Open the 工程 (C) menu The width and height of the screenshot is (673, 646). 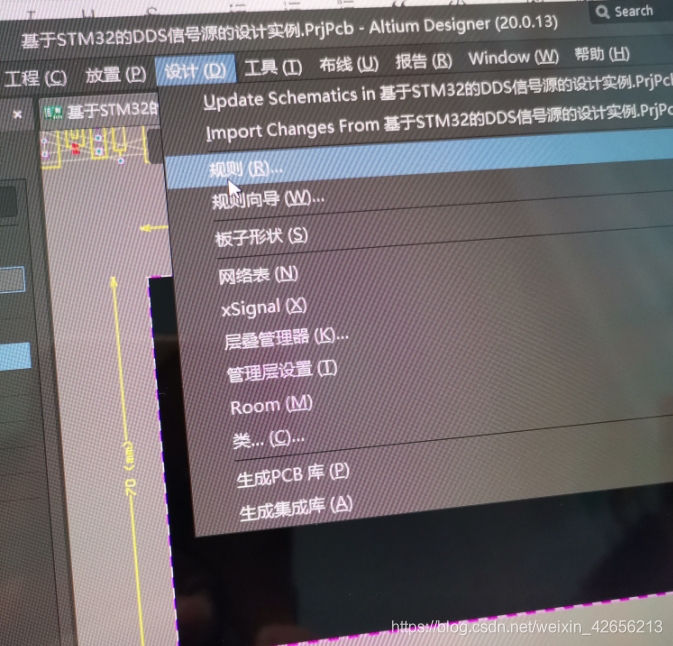35,78
